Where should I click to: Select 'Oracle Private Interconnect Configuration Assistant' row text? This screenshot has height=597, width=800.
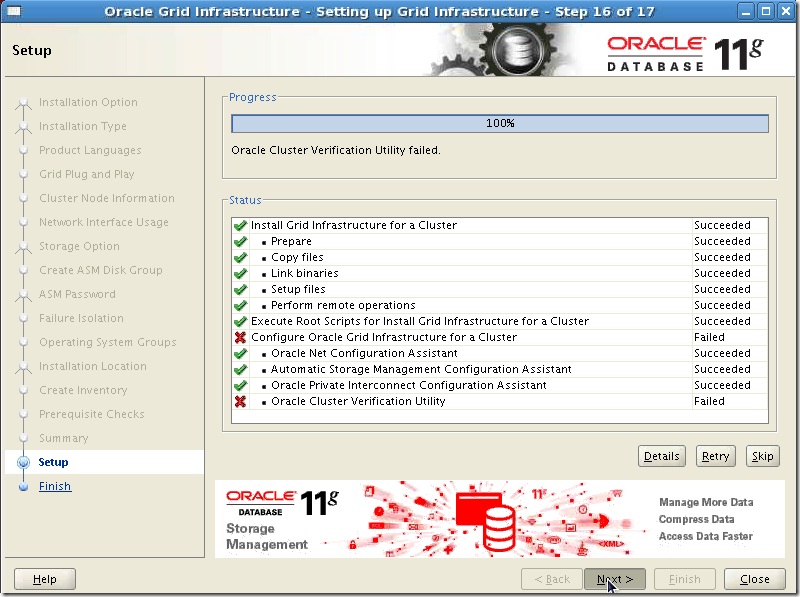tap(409, 385)
